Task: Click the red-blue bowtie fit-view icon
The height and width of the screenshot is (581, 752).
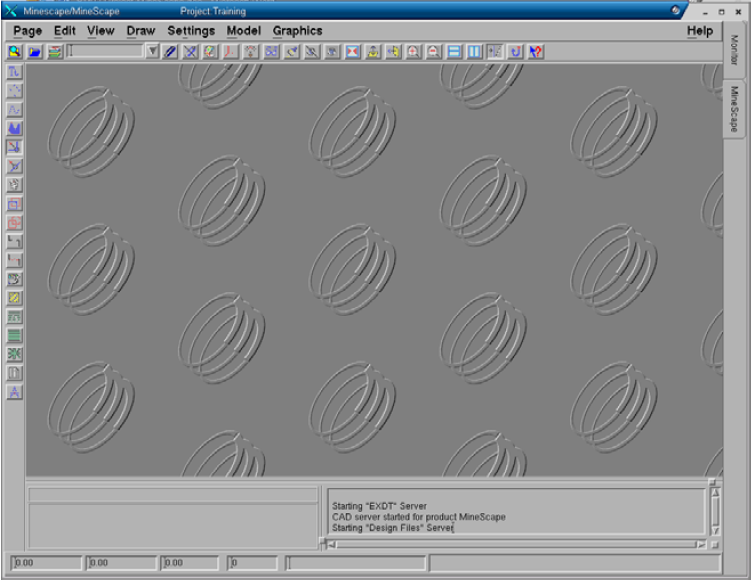Action: coord(353,51)
